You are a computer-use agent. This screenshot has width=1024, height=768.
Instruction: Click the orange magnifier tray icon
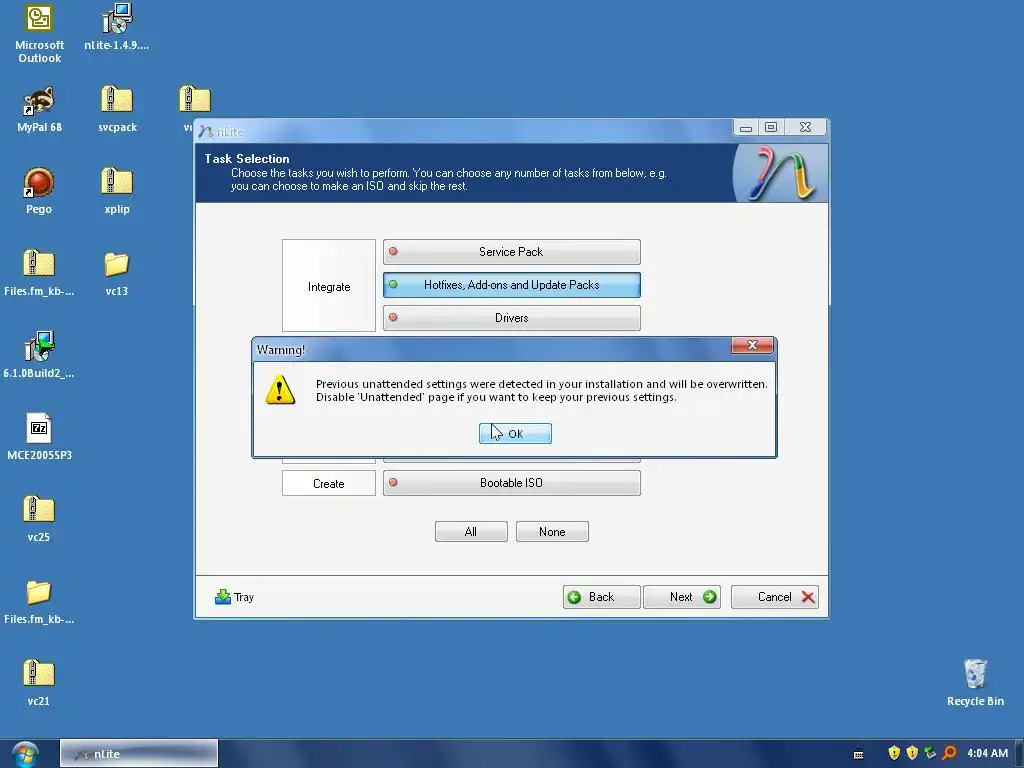[x=950, y=753]
